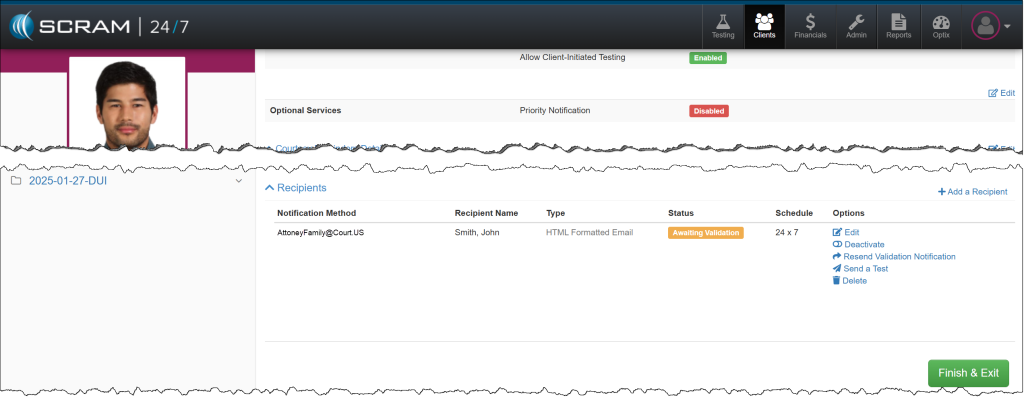
Task: Open the Admin wrench icon
Action: tap(857, 25)
